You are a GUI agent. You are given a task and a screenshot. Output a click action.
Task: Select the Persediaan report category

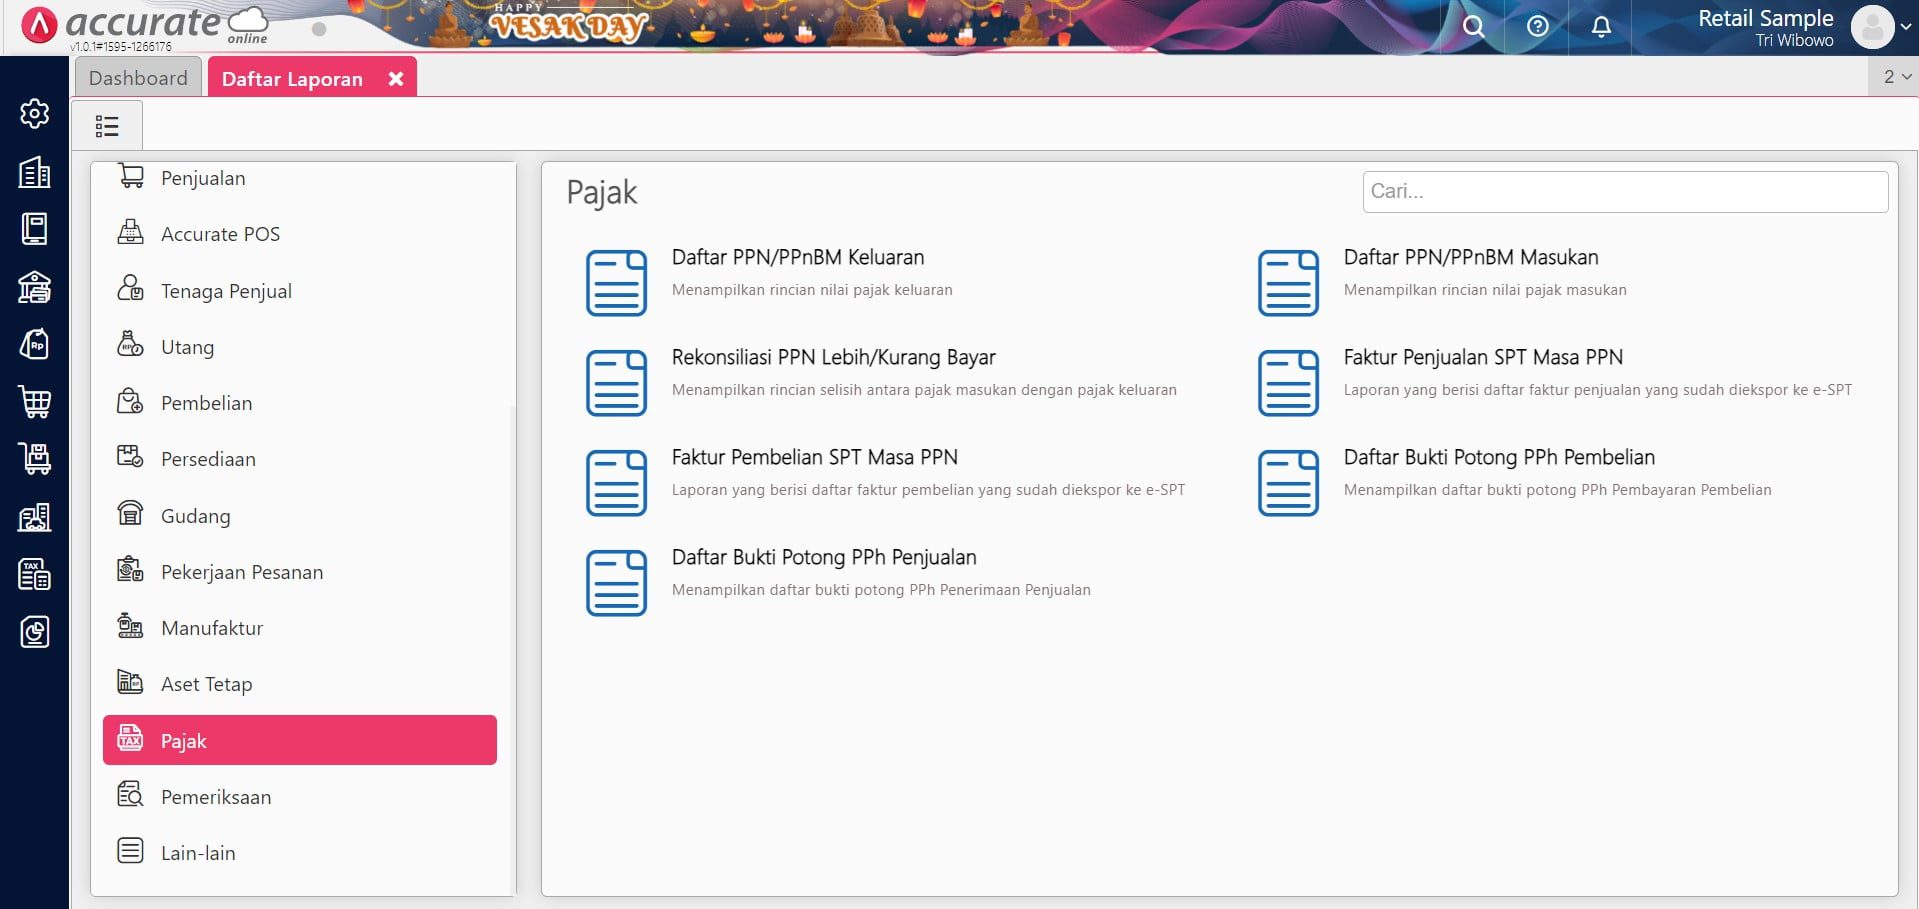[x=208, y=459]
